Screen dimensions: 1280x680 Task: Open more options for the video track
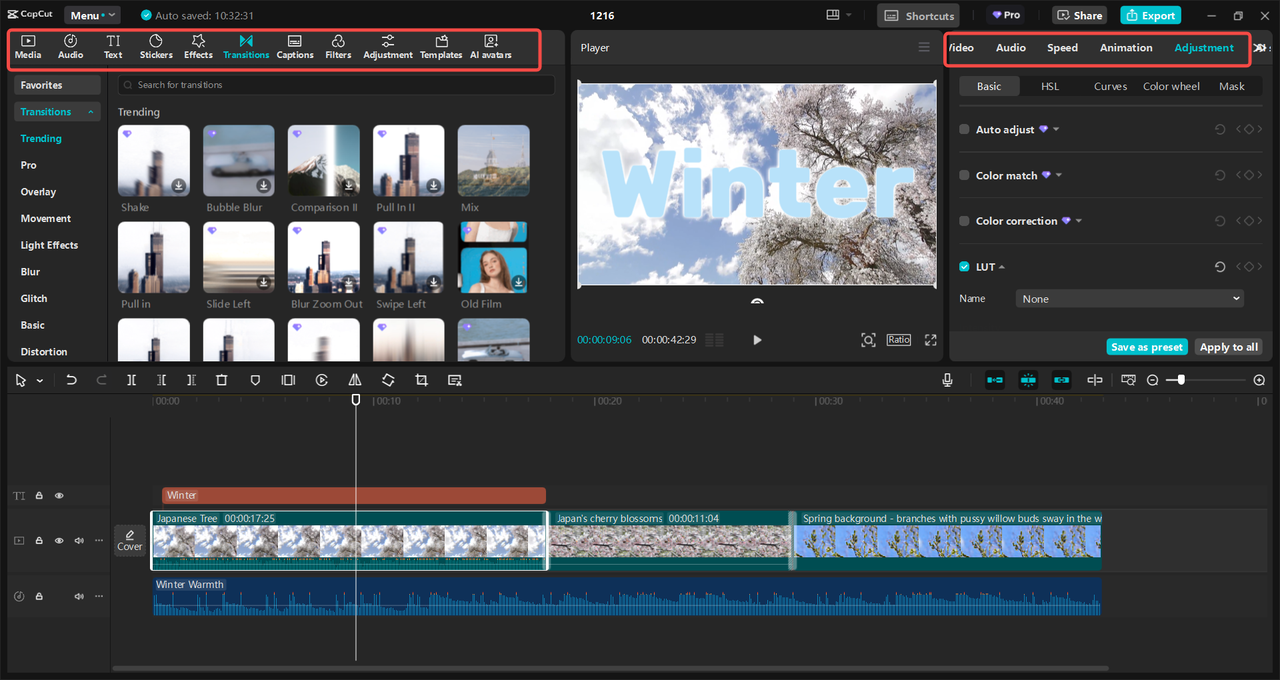pos(98,541)
